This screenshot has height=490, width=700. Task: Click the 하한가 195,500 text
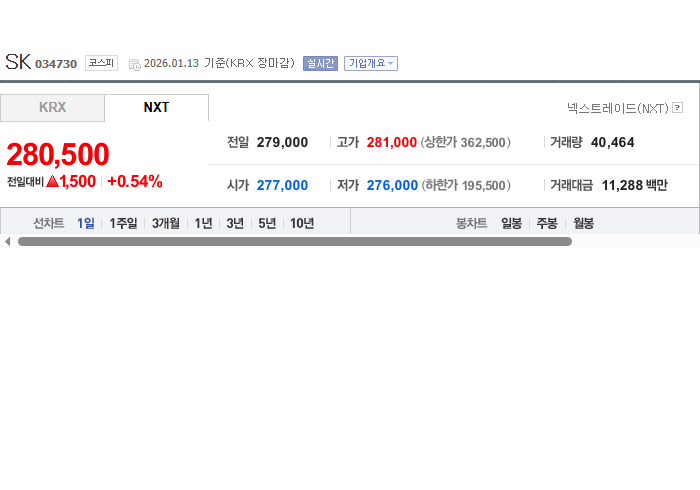(x=466, y=185)
